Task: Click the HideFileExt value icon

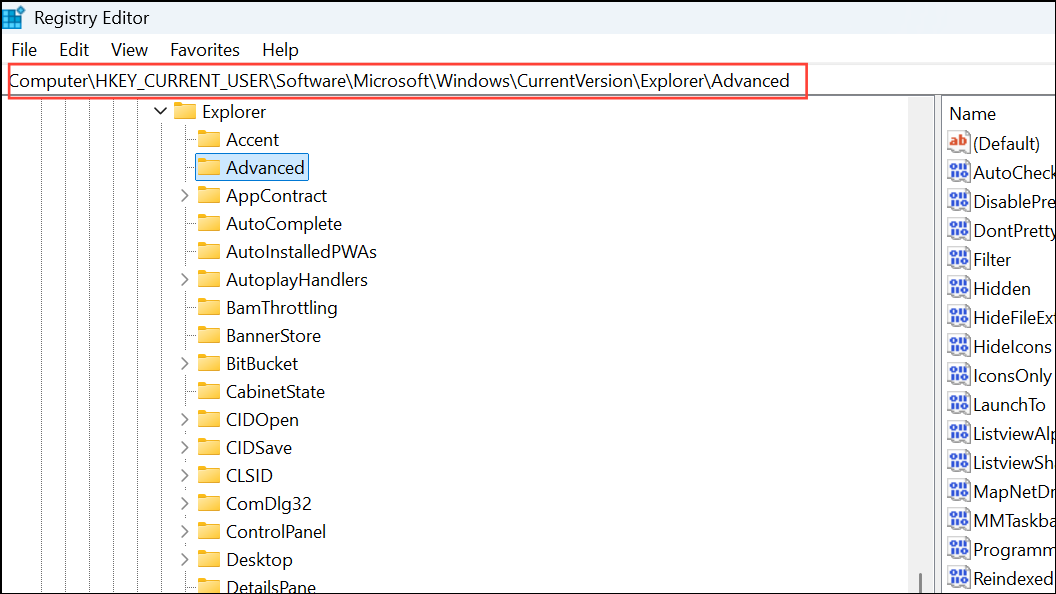Action: coord(957,317)
